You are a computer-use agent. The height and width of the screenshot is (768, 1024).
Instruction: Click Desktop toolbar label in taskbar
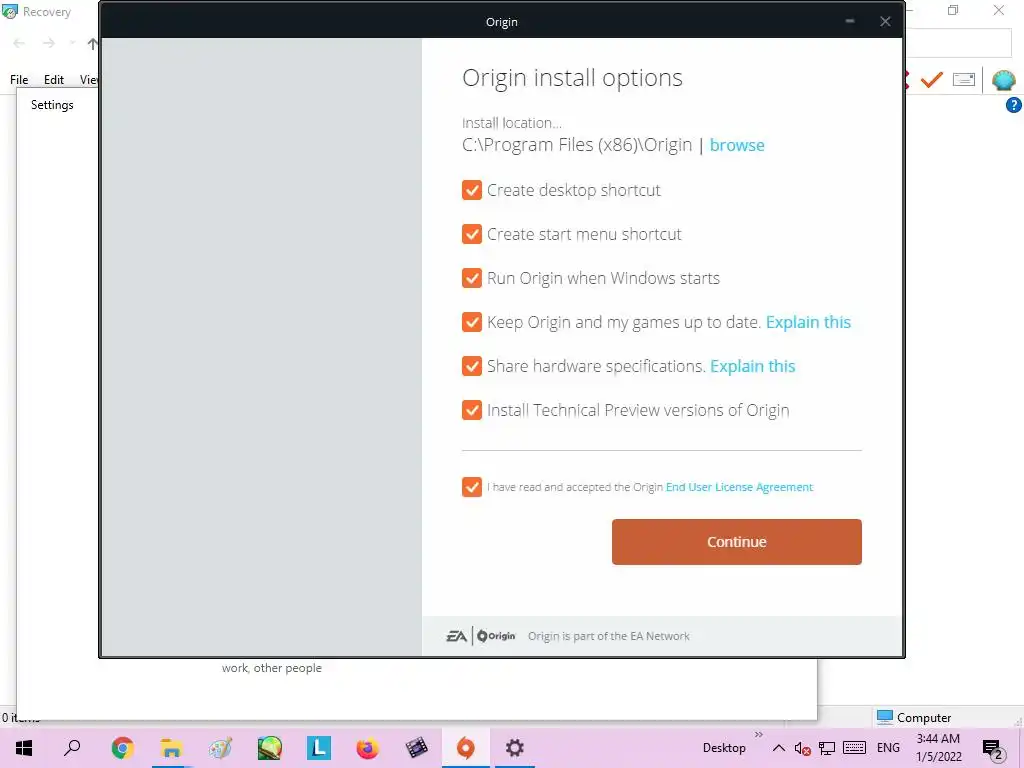[724, 748]
